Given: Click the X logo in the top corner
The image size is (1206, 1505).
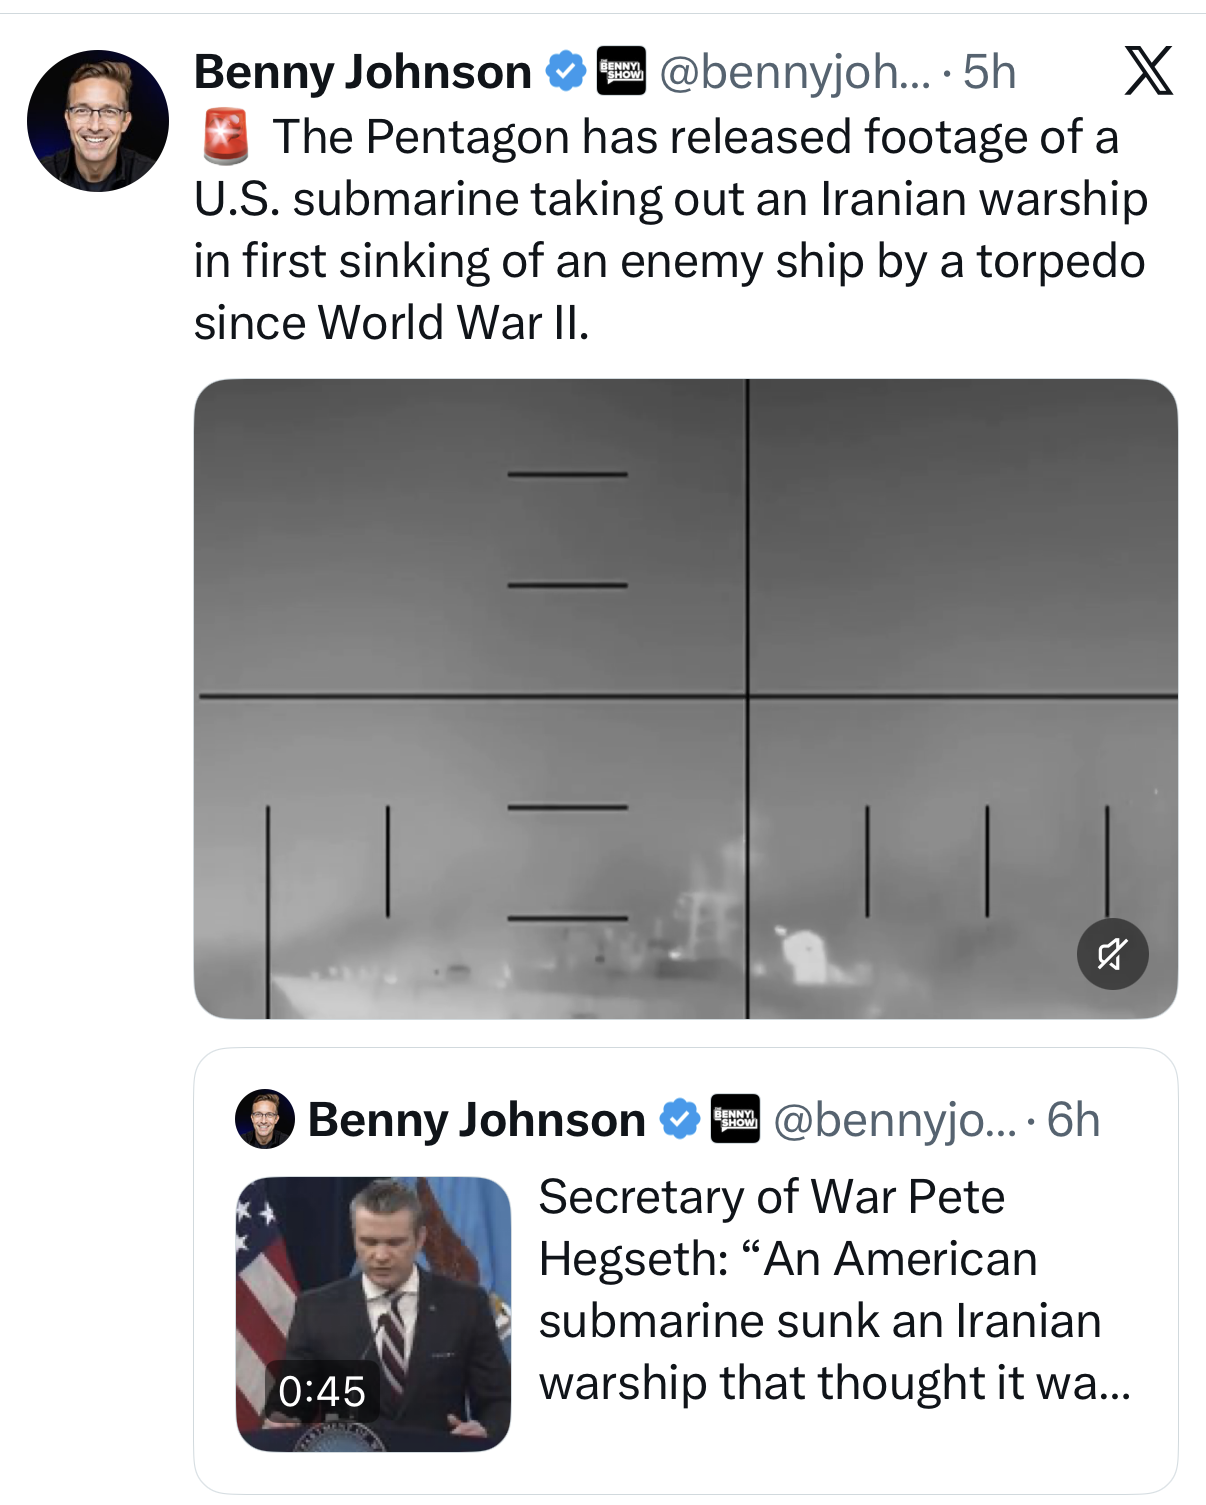Looking at the screenshot, I should tap(1148, 71).
